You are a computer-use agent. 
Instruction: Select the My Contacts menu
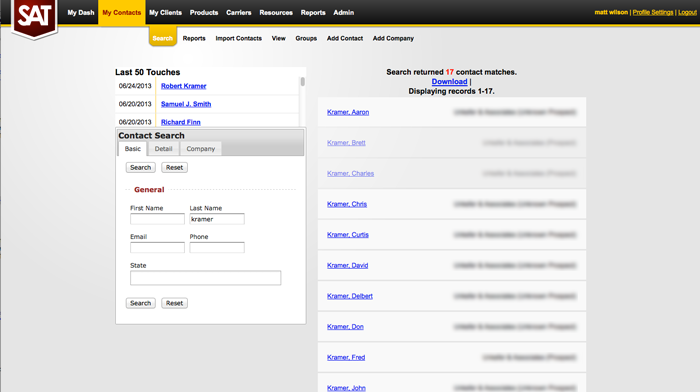121,13
